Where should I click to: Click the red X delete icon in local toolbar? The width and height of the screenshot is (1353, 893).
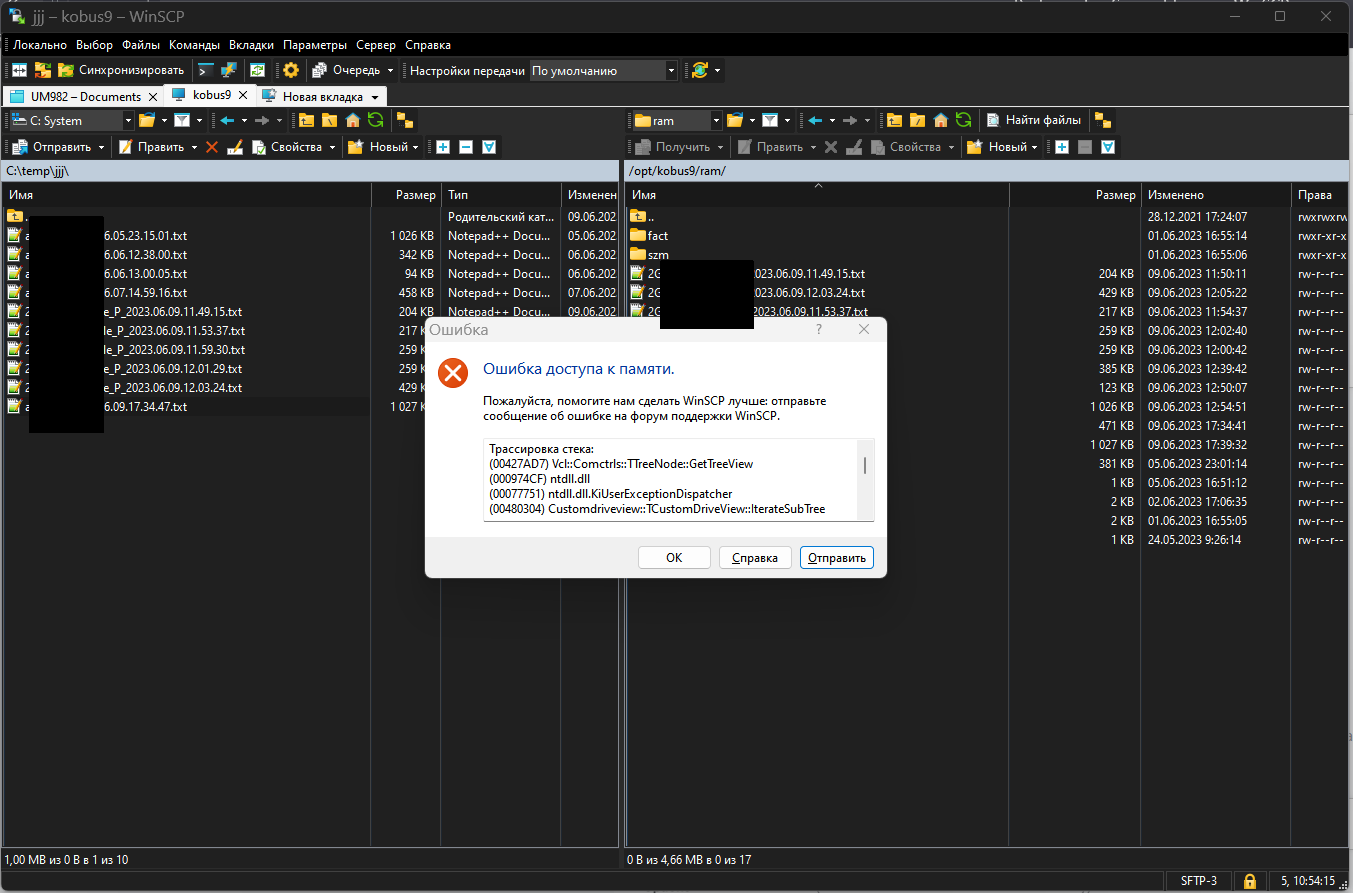pyautogui.click(x=212, y=147)
